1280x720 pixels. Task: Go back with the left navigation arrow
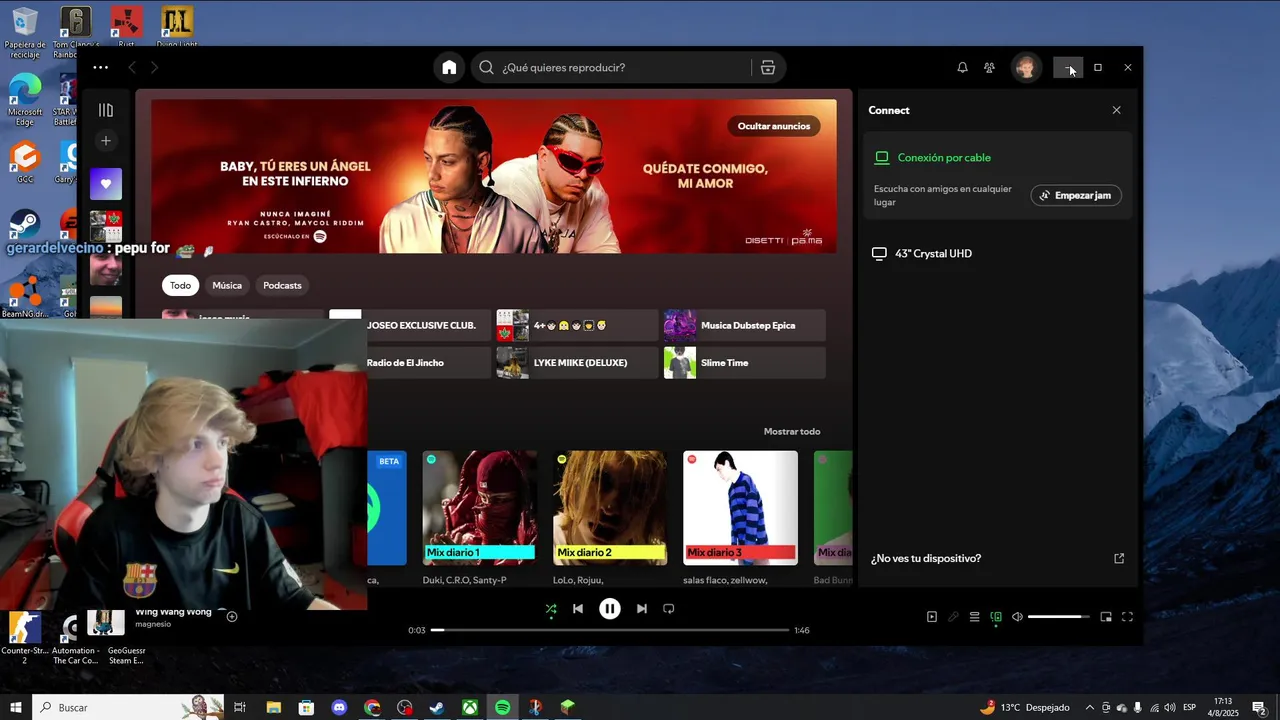point(132,67)
